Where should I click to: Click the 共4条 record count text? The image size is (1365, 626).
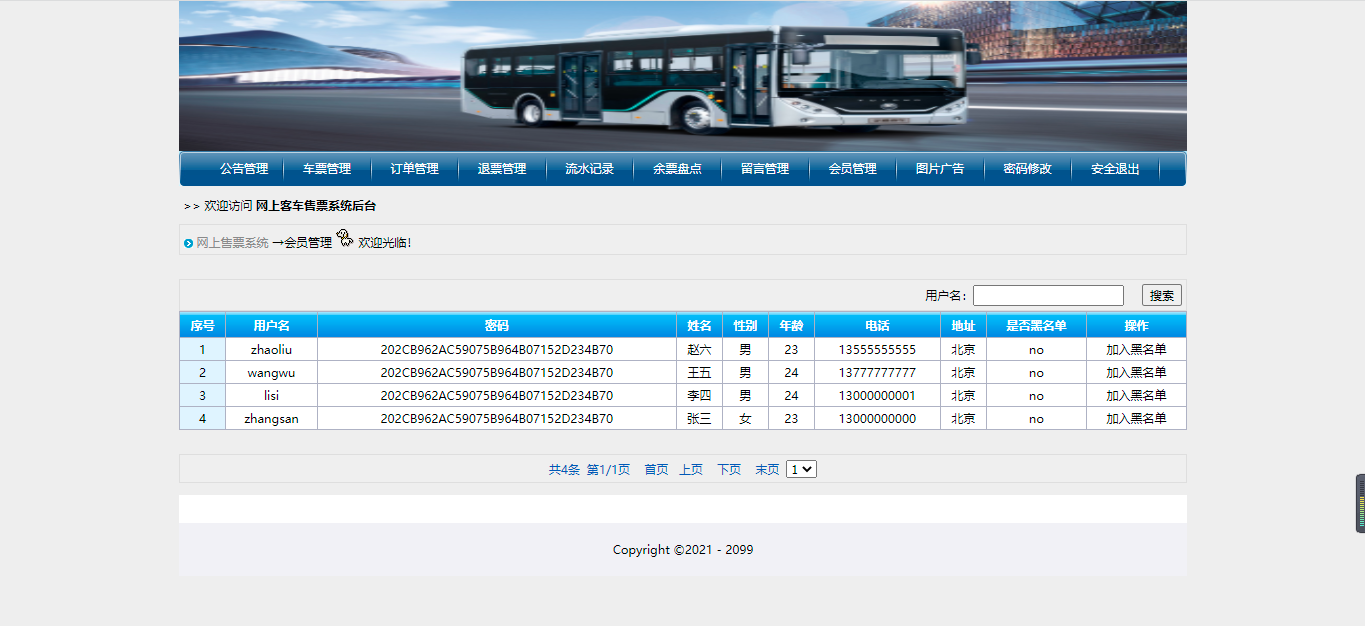564,469
